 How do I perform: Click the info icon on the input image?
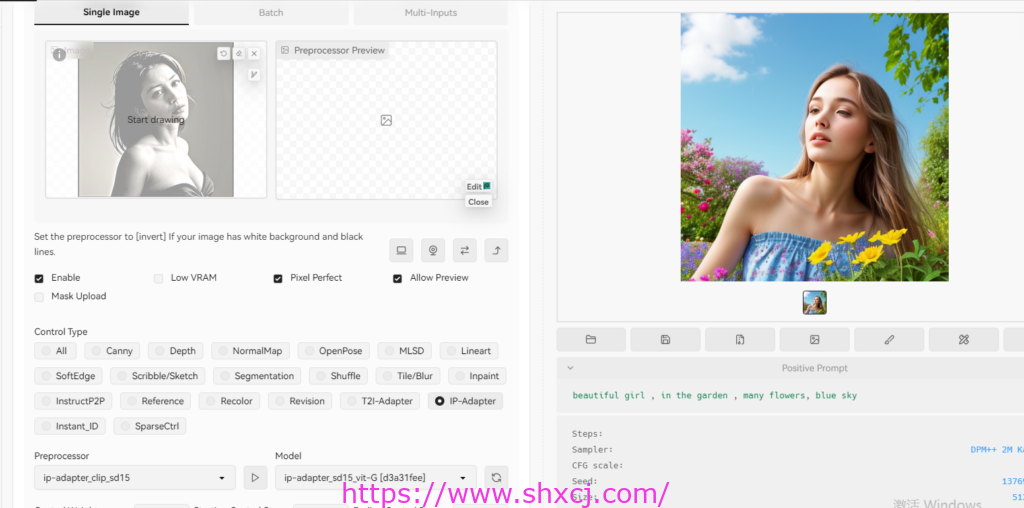pyautogui.click(x=59, y=55)
